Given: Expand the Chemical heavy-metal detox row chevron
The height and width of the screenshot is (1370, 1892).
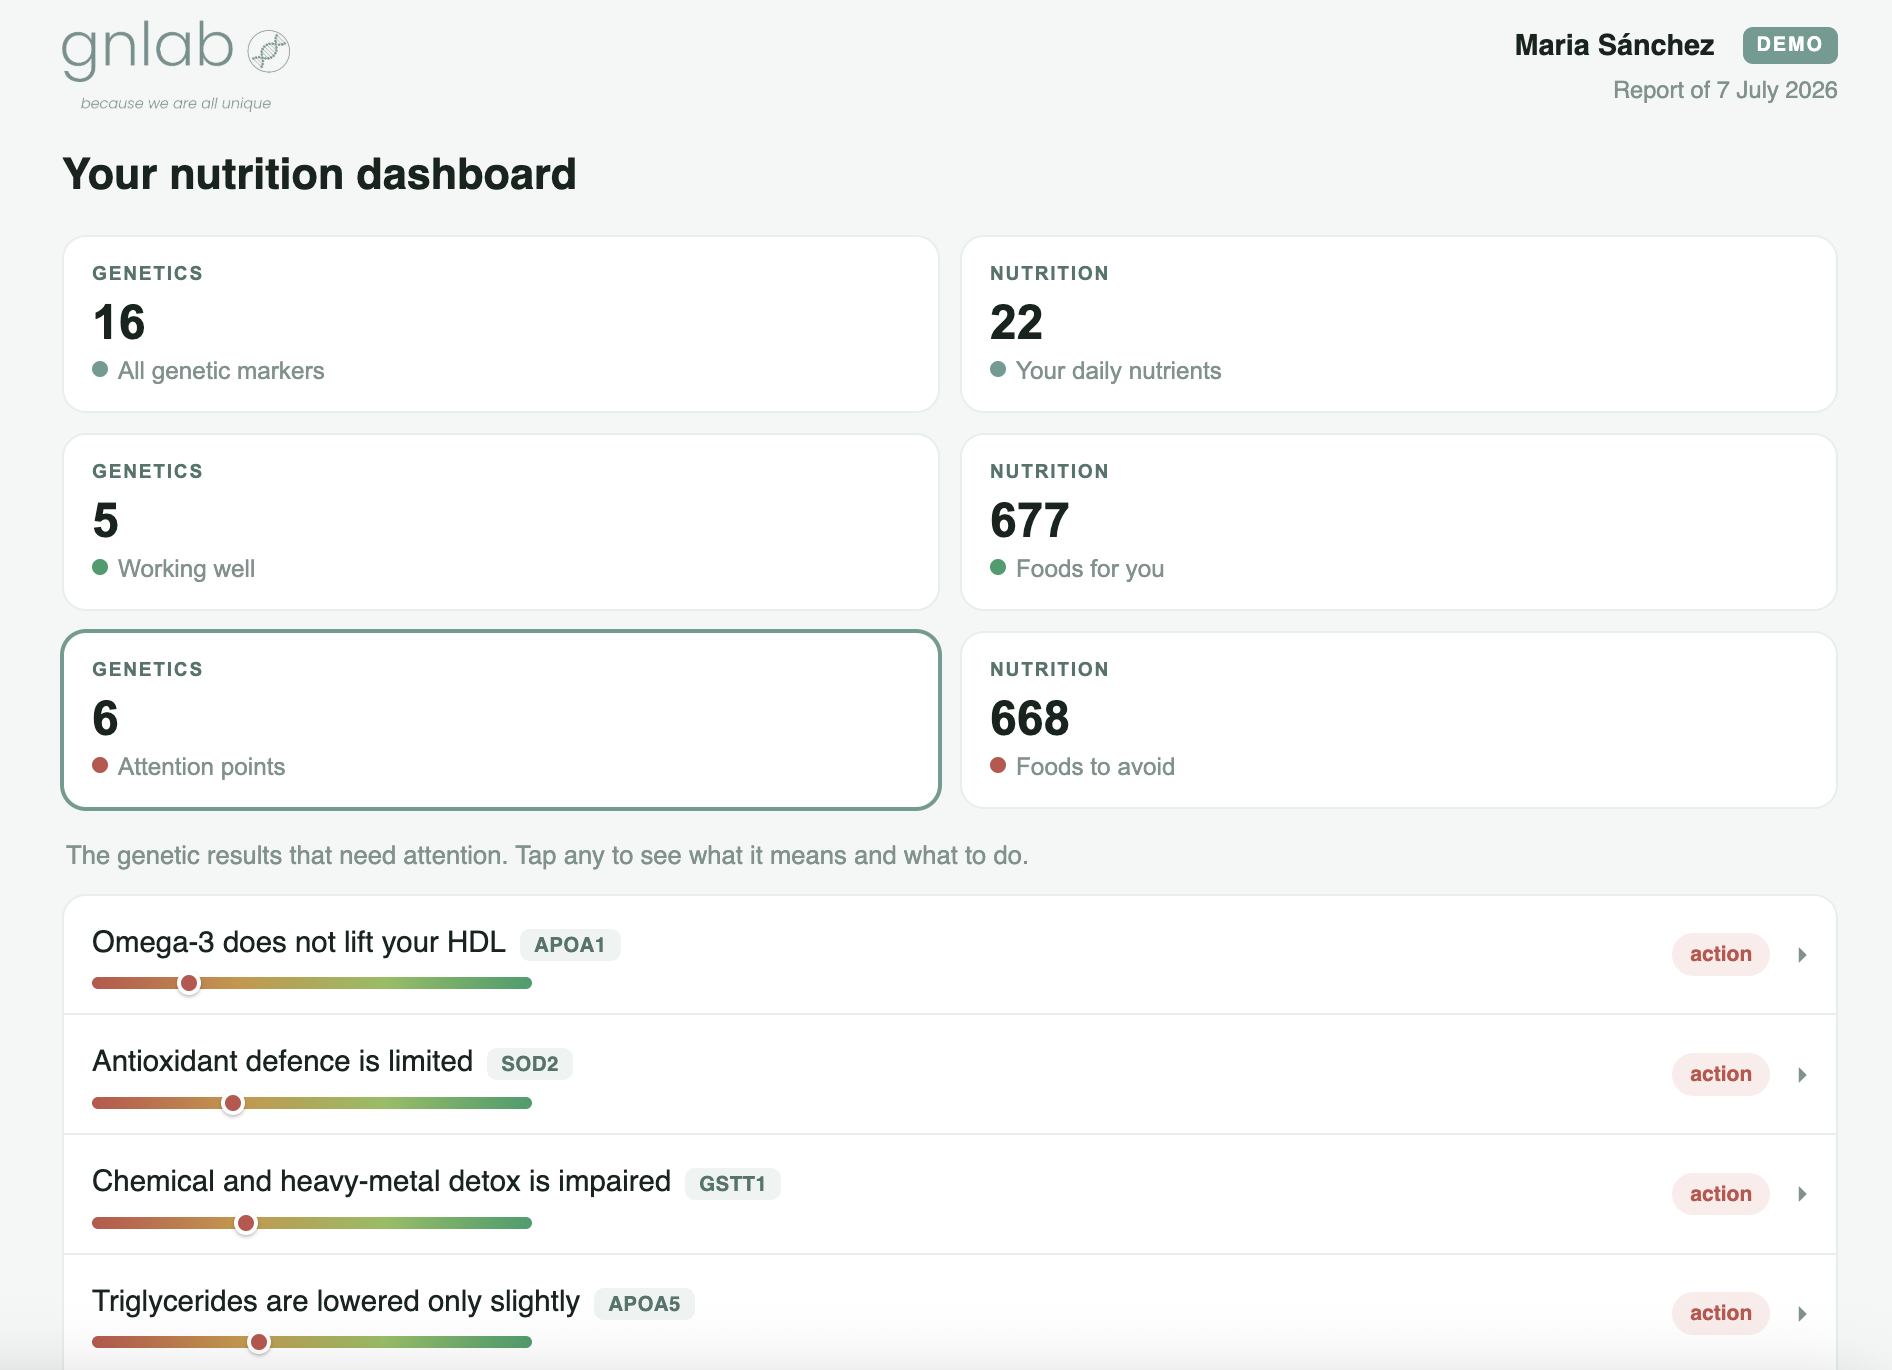Looking at the screenshot, I should click(x=1802, y=1194).
